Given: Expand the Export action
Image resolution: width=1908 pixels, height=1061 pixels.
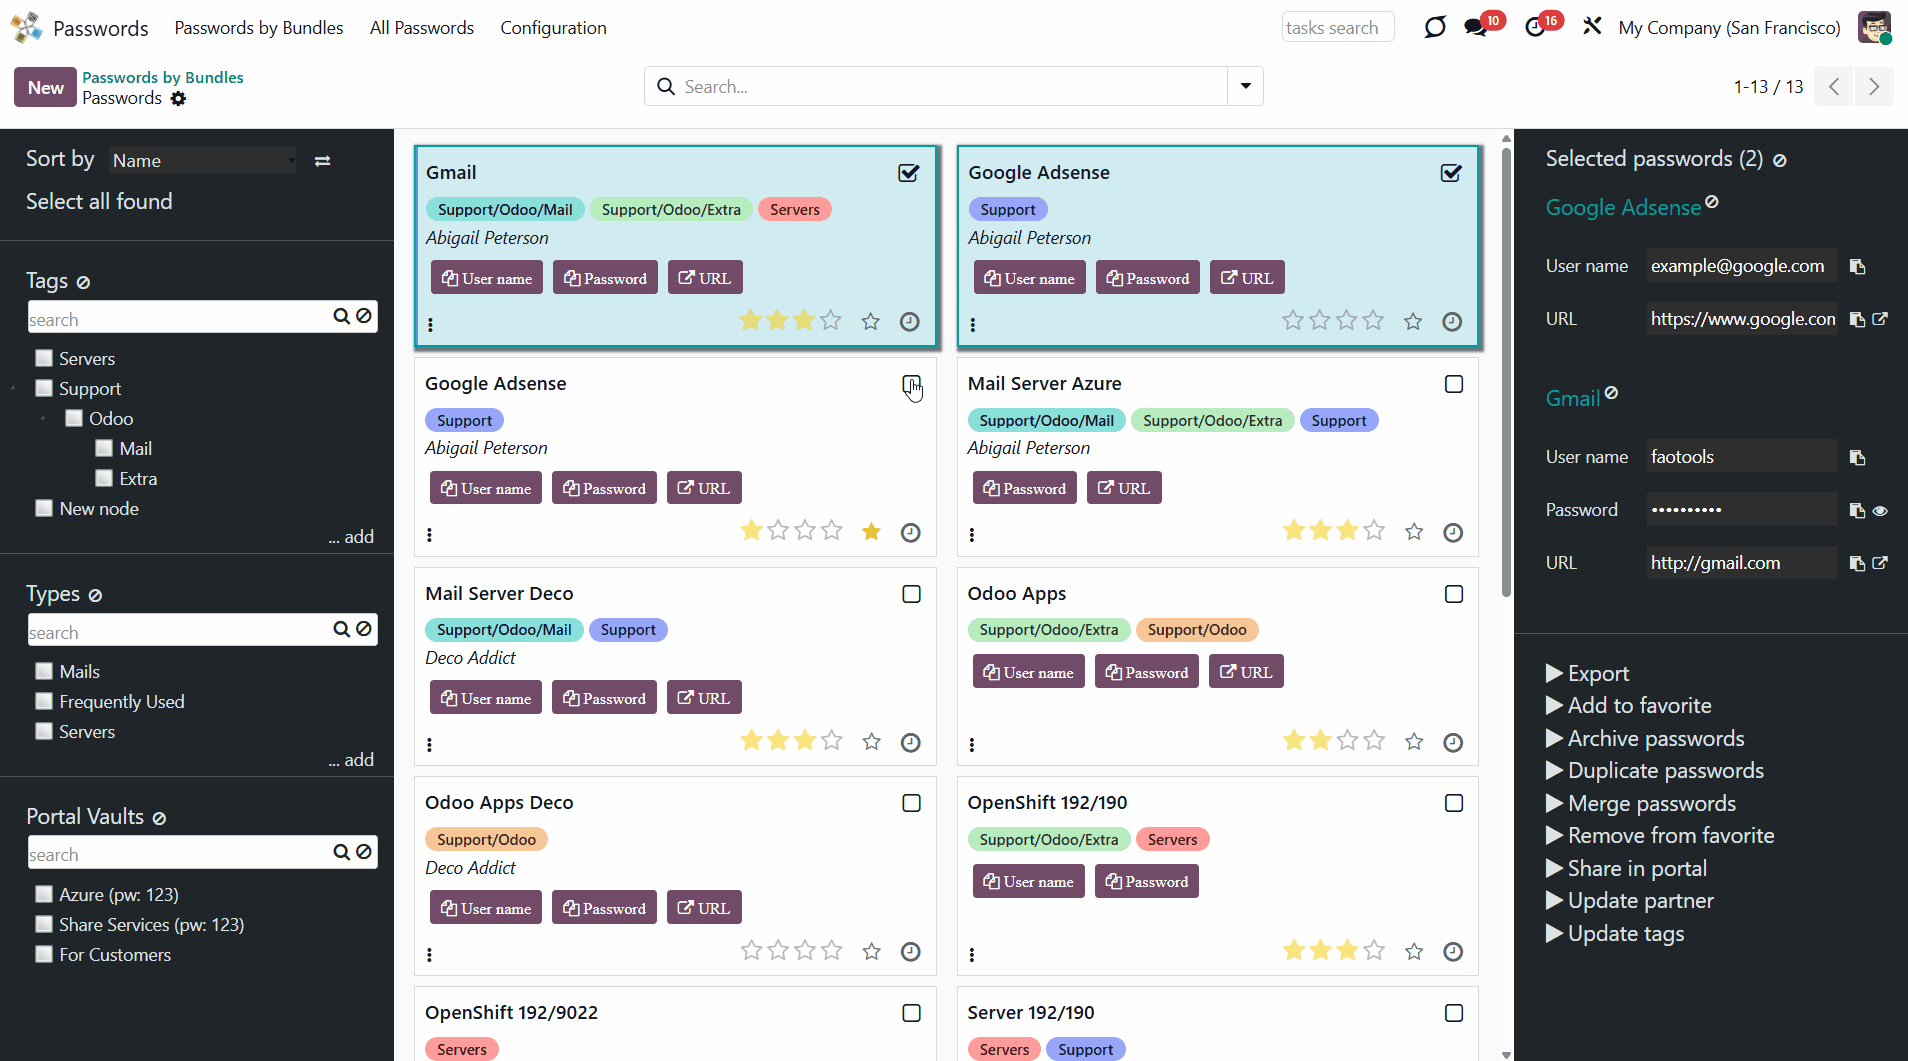Looking at the screenshot, I should tap(1588, 673).
